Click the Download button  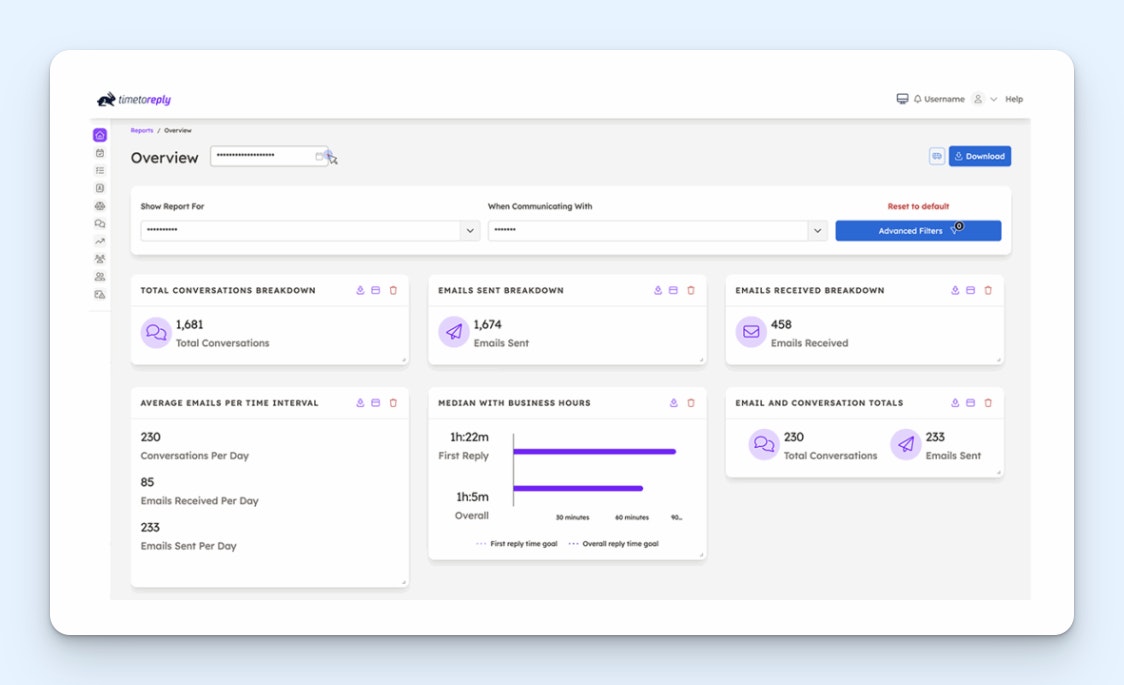[x=979, y=156]
